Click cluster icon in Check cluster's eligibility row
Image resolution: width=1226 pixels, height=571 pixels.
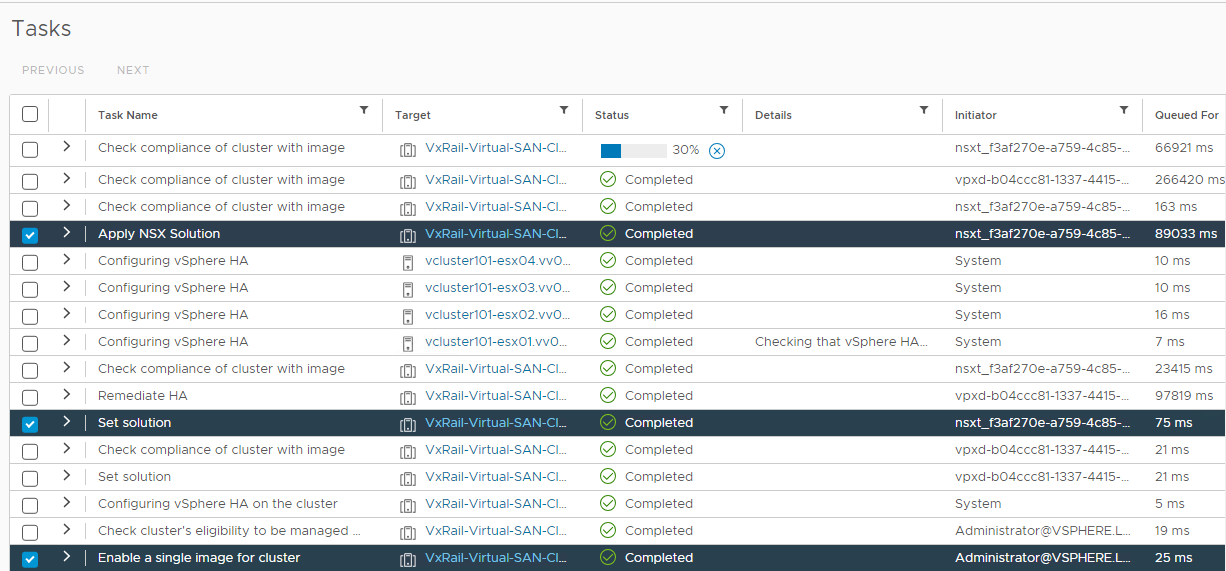pos(407,532)
